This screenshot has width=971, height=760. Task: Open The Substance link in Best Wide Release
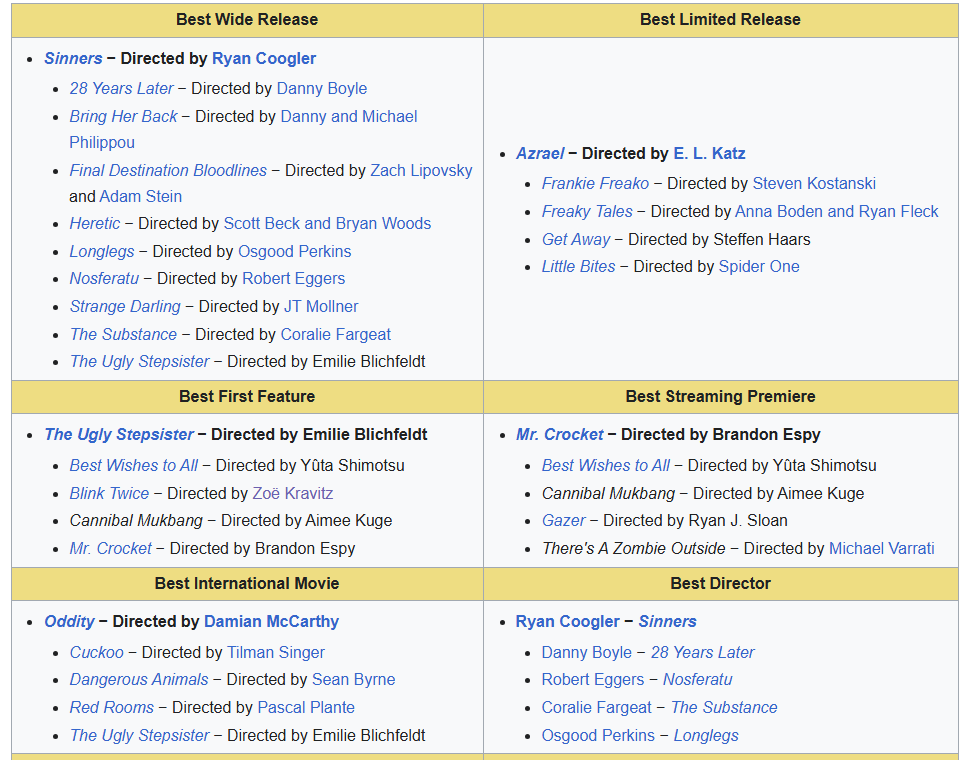click(123, 334)
